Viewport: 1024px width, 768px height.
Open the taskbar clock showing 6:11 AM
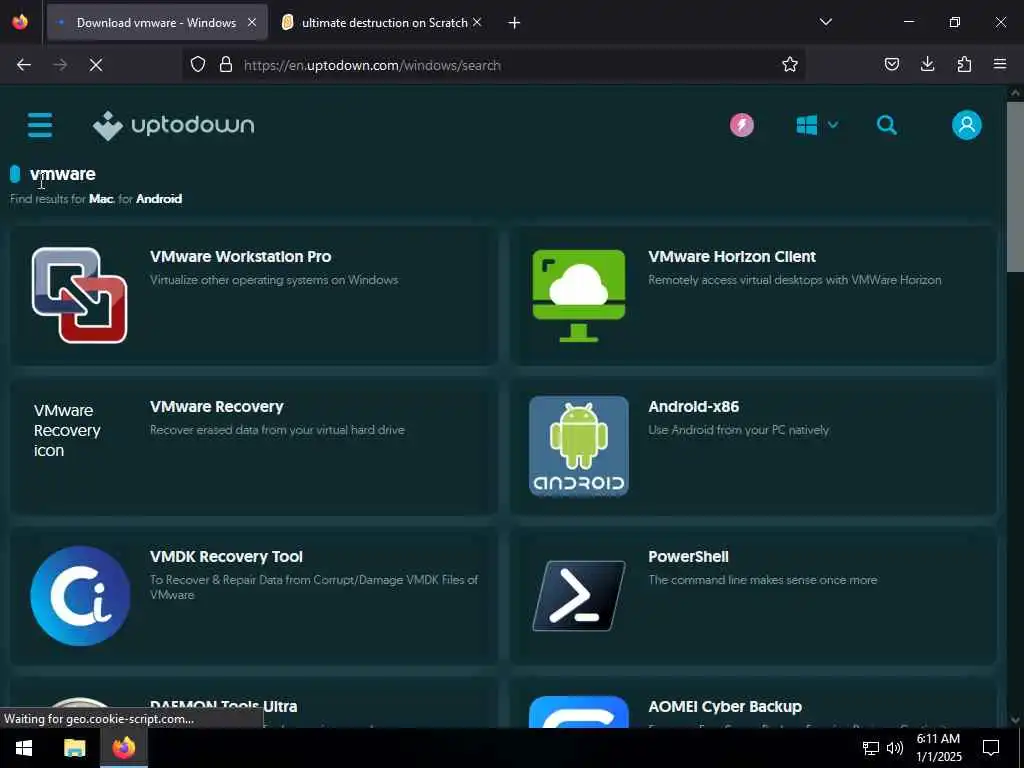pyautogui.click(x=938, y=748)
